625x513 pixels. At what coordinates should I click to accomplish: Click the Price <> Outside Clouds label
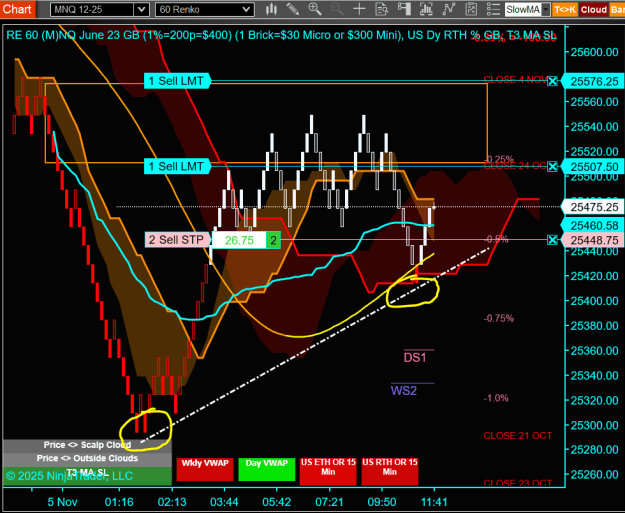(x=87, y=458)
